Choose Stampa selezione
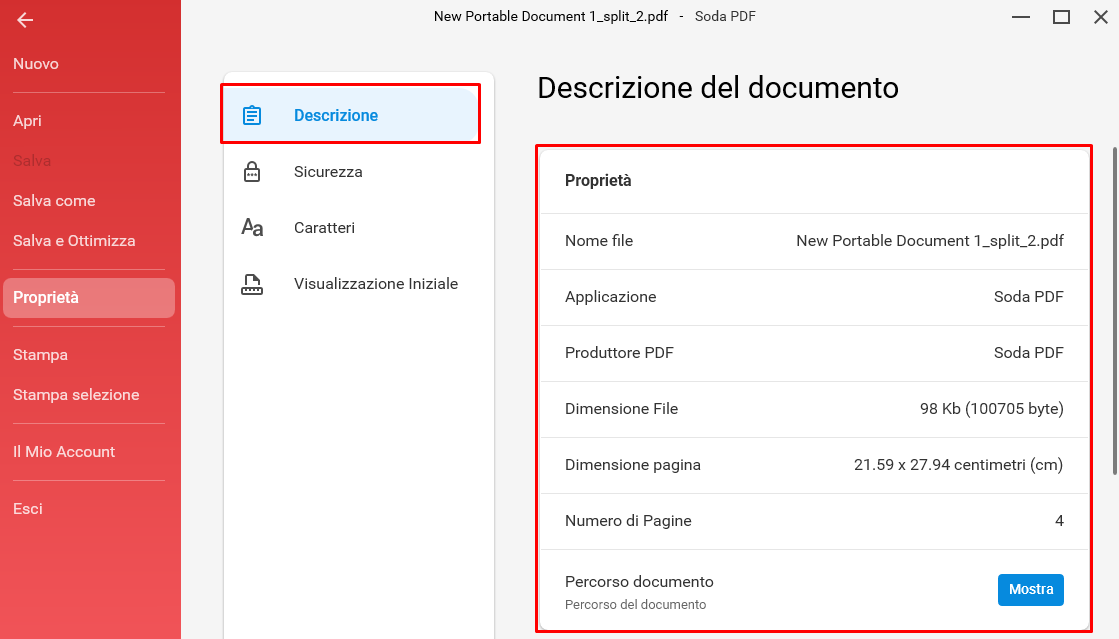The height and width of the screenshot is (639, 1119). [76, 395]
